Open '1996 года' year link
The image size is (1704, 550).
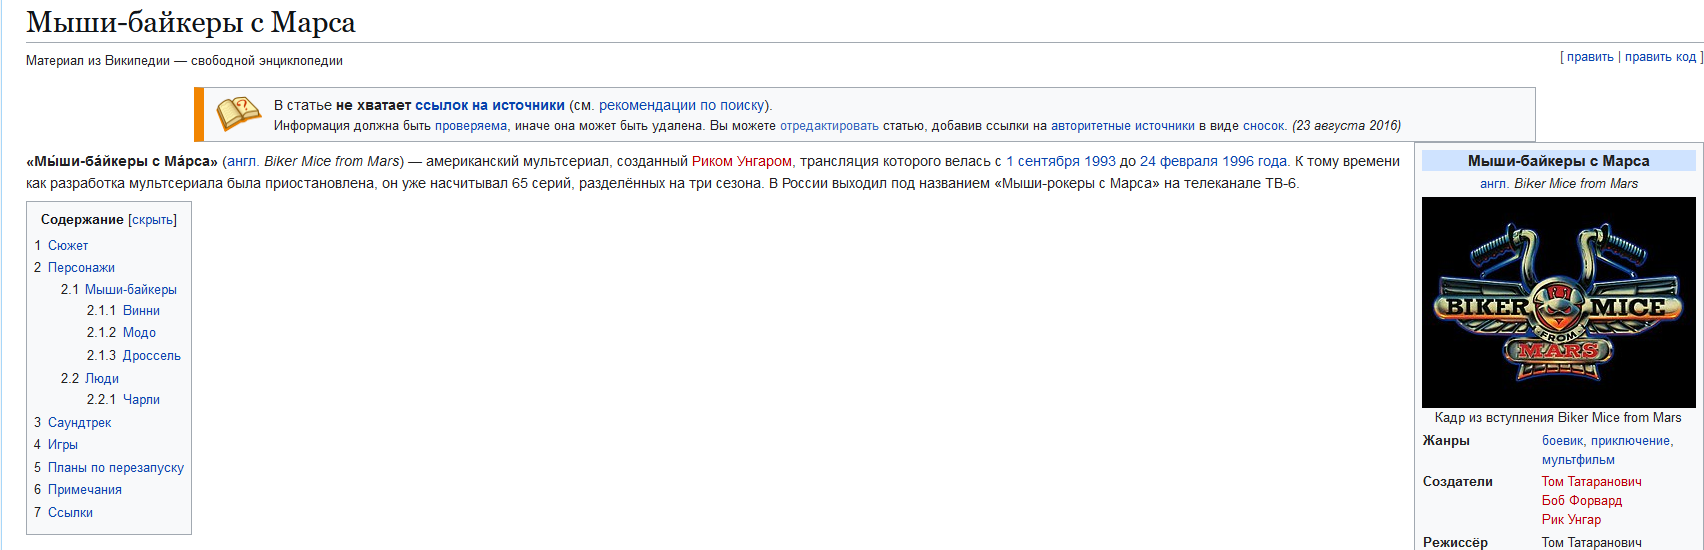coord(1255,161)
